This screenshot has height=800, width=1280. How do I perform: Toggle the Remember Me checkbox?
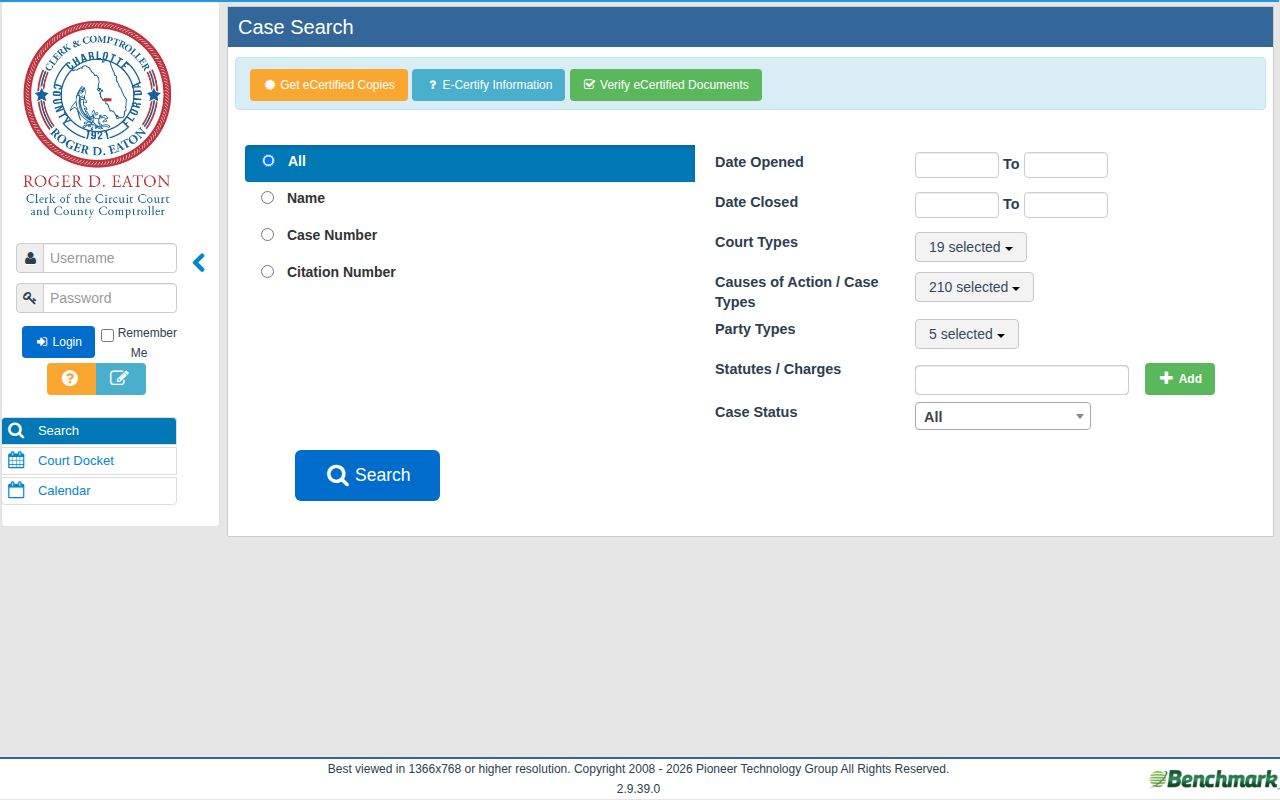tap(108, 335)
